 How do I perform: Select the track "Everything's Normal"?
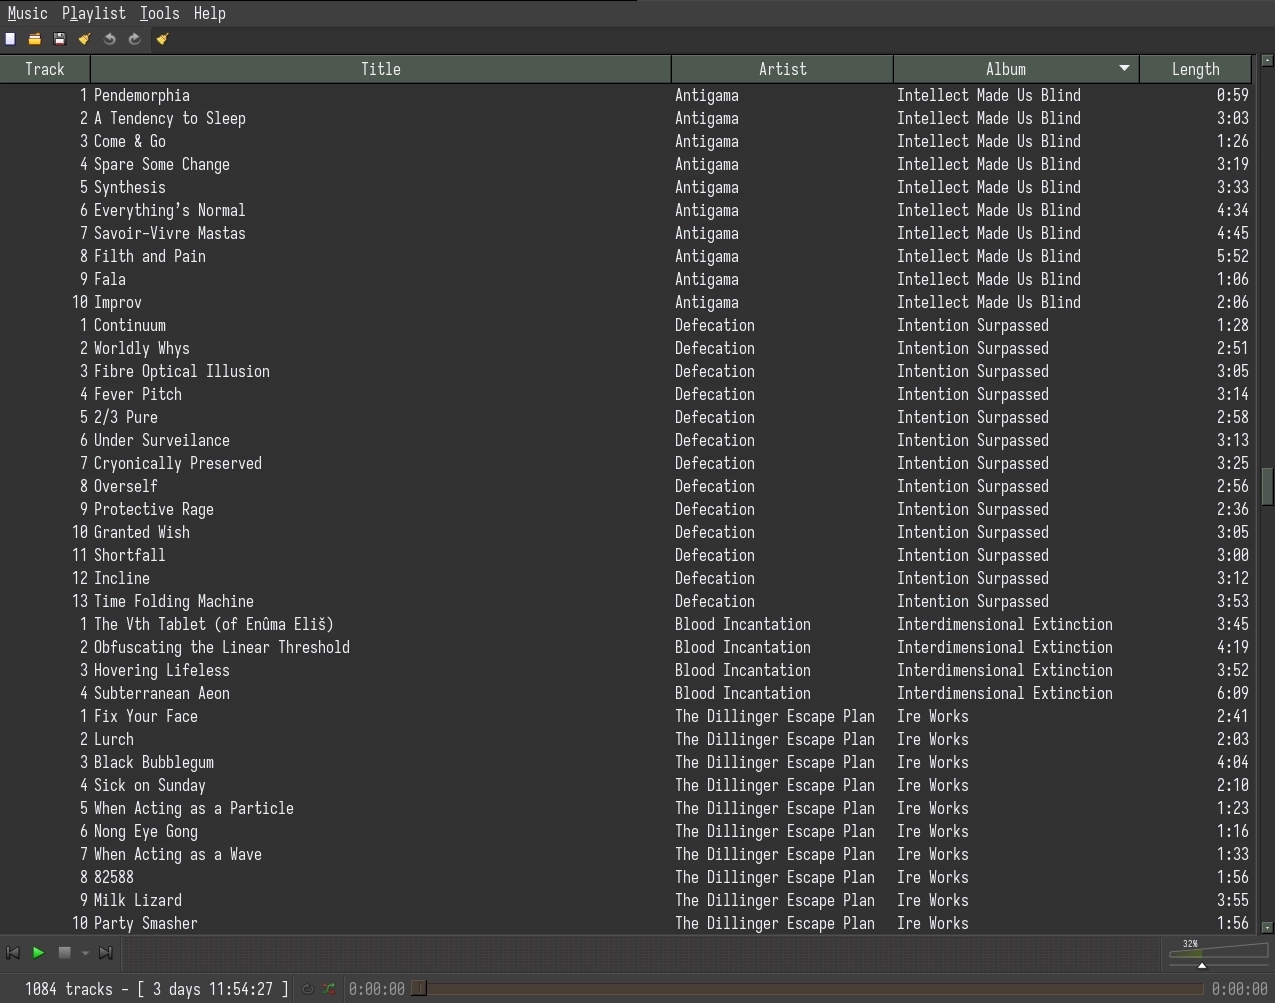[626, 210]
